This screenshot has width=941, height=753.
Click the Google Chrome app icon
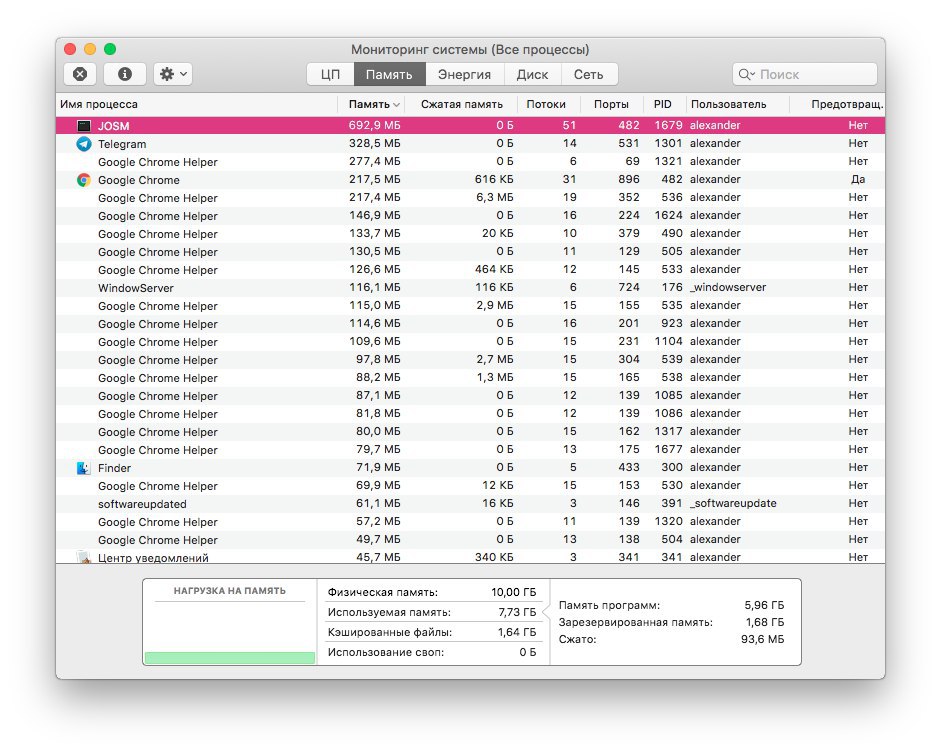[x=84, y=180]
